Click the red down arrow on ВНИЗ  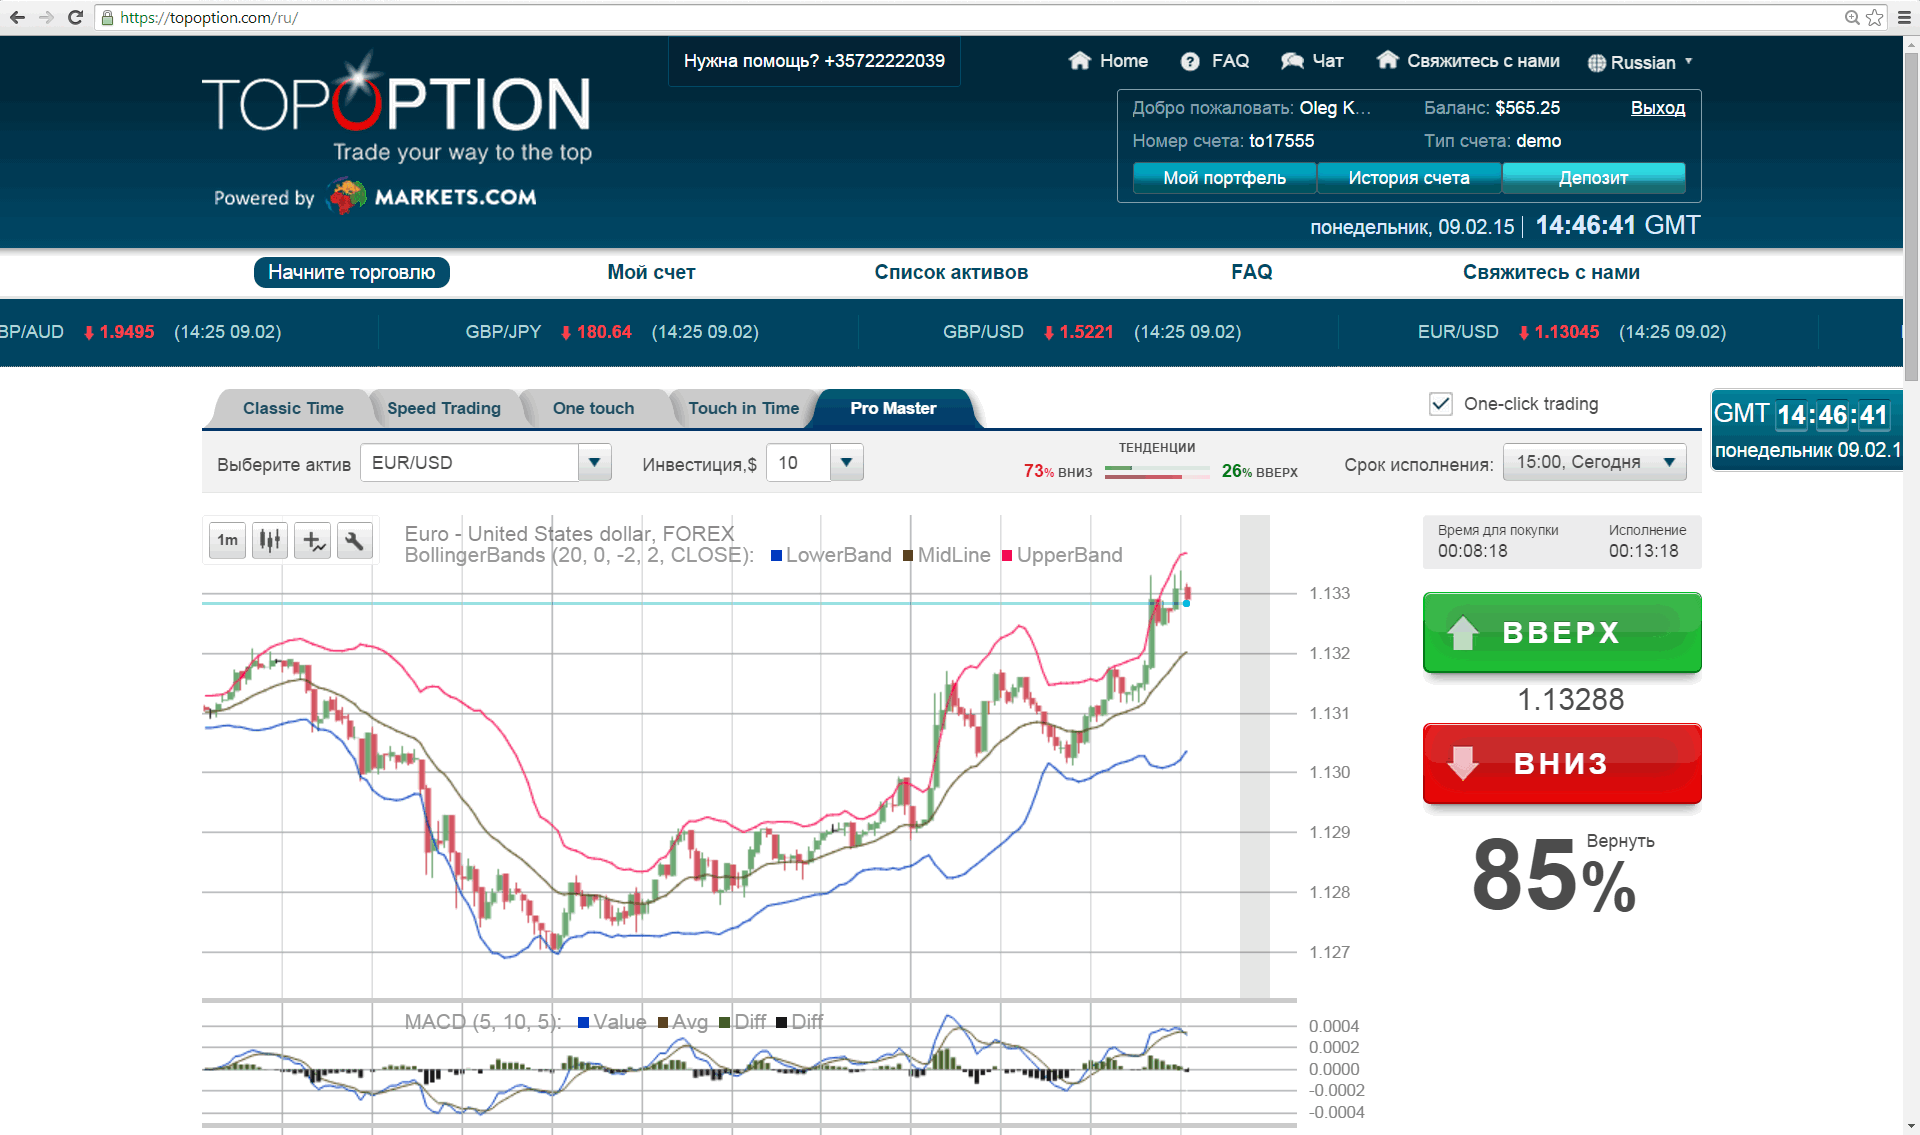pyautogui.click(x=1463, y=763)
